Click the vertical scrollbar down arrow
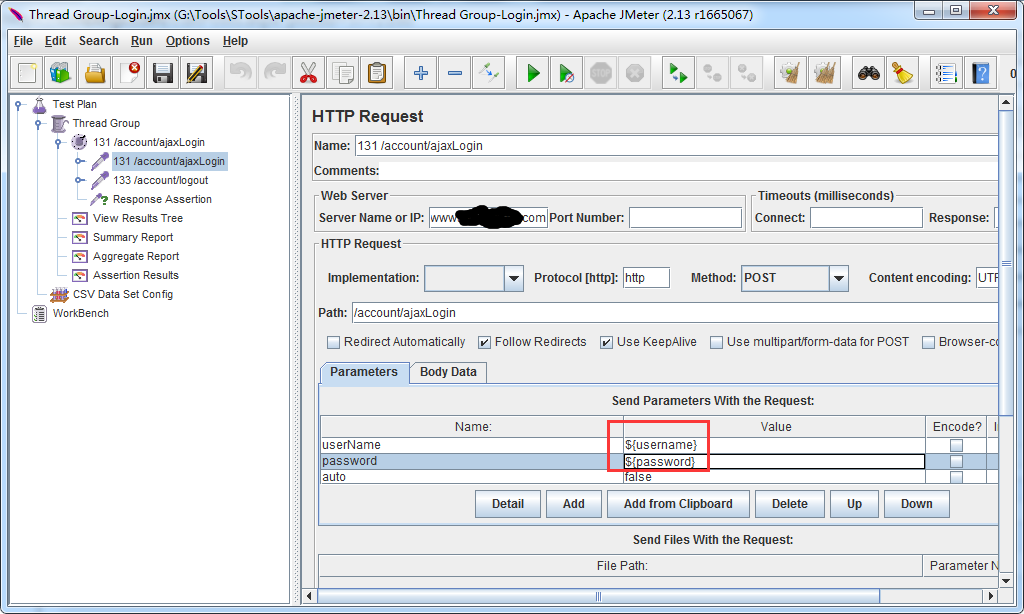The image size is (1024, 614). click(x=1006, y=581)
